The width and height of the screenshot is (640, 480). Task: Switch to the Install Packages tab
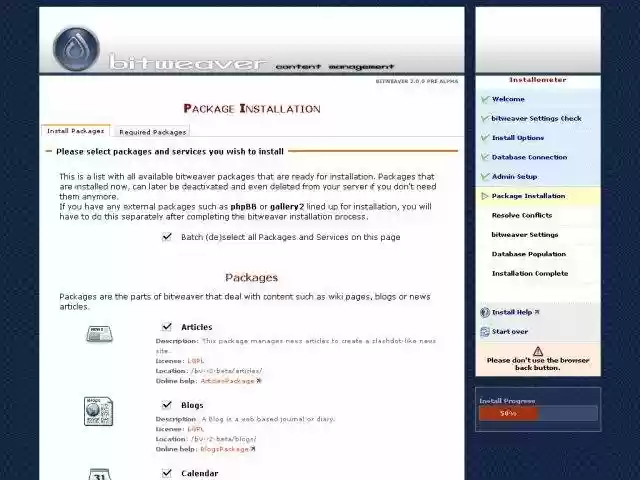pyautogui.click(x=76, y=131)
